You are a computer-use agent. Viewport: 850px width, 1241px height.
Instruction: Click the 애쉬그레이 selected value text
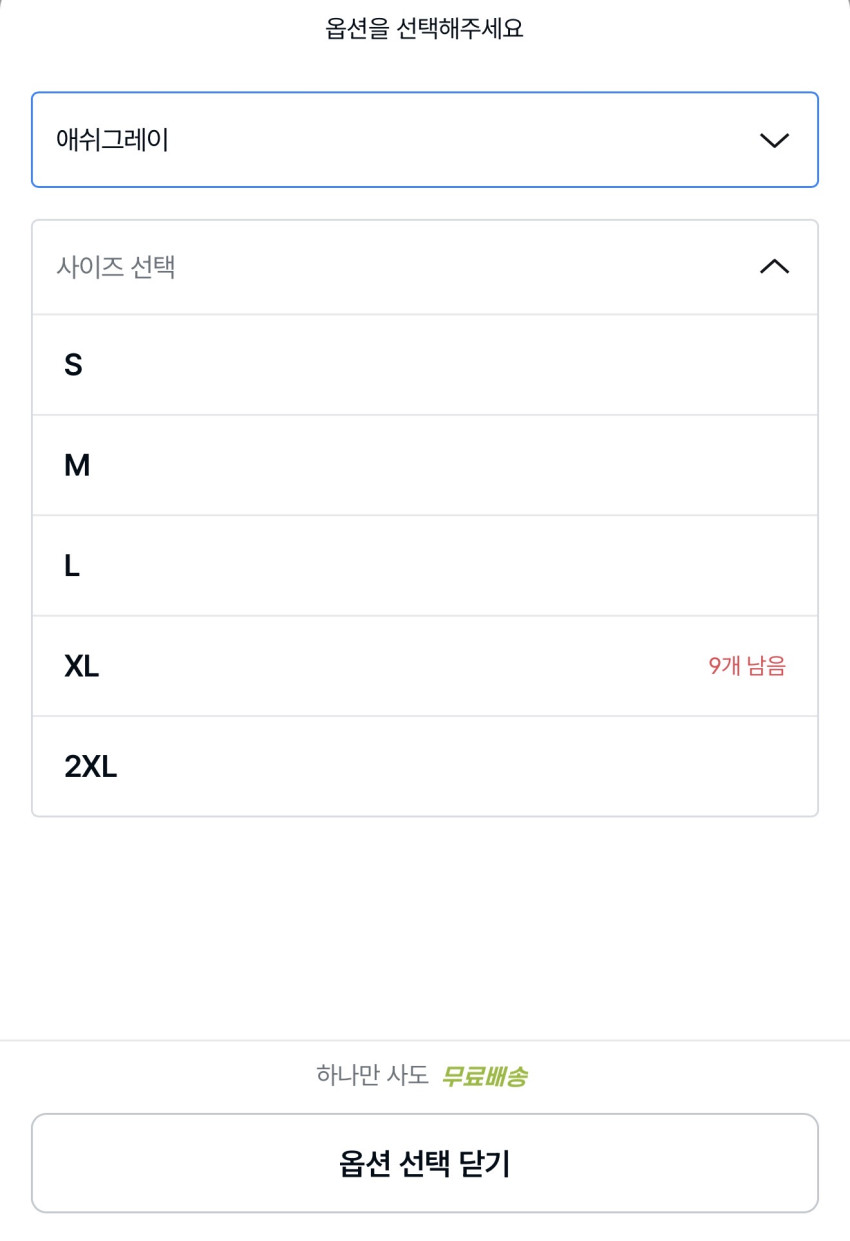point(112,140)
